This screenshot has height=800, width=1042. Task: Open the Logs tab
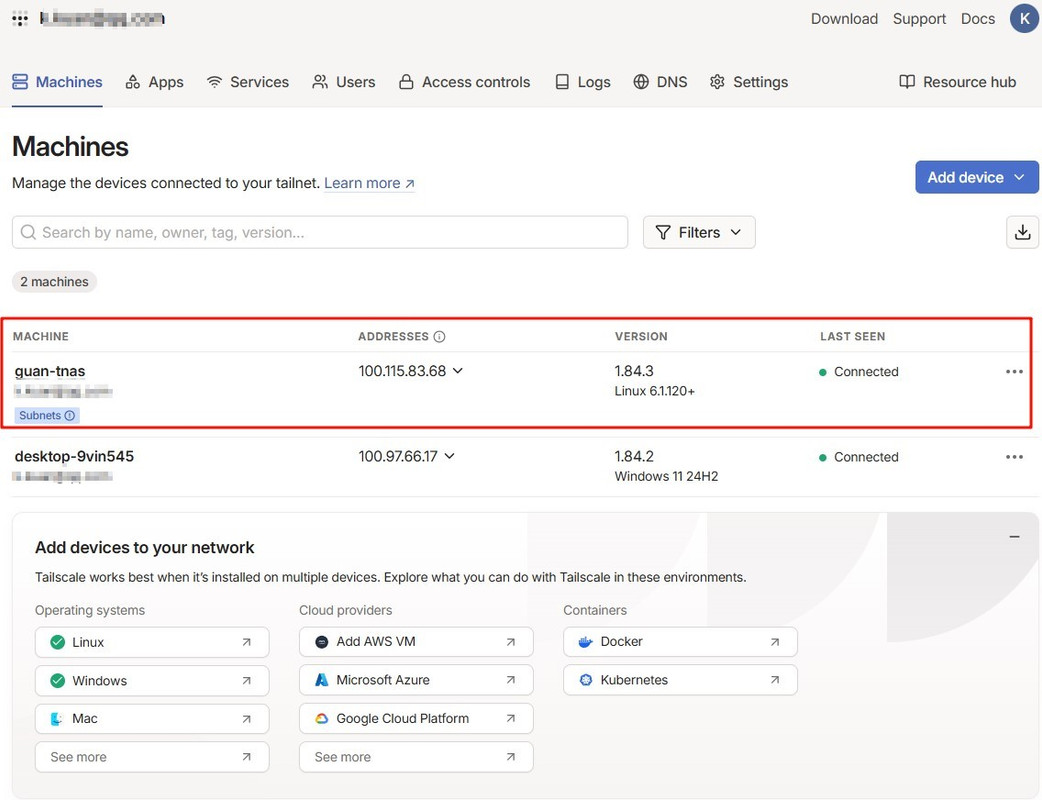(x=583, y=82)
